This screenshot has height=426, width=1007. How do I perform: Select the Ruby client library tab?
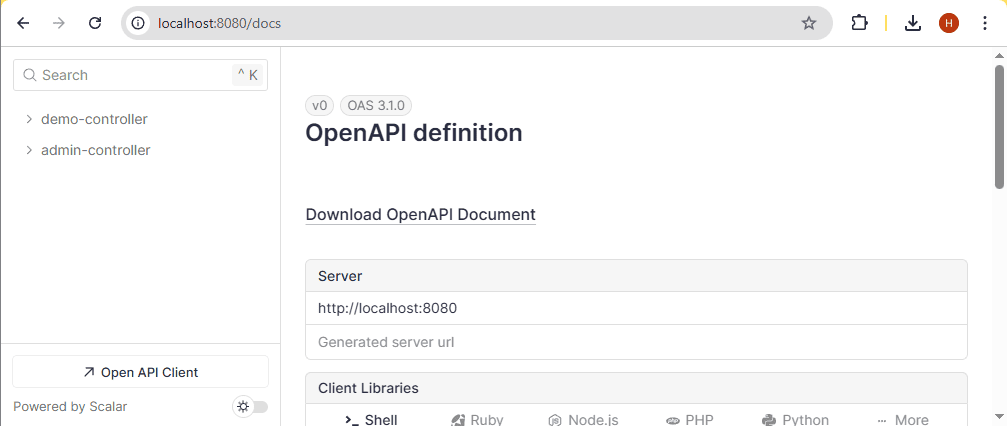[x=477, y=420]
